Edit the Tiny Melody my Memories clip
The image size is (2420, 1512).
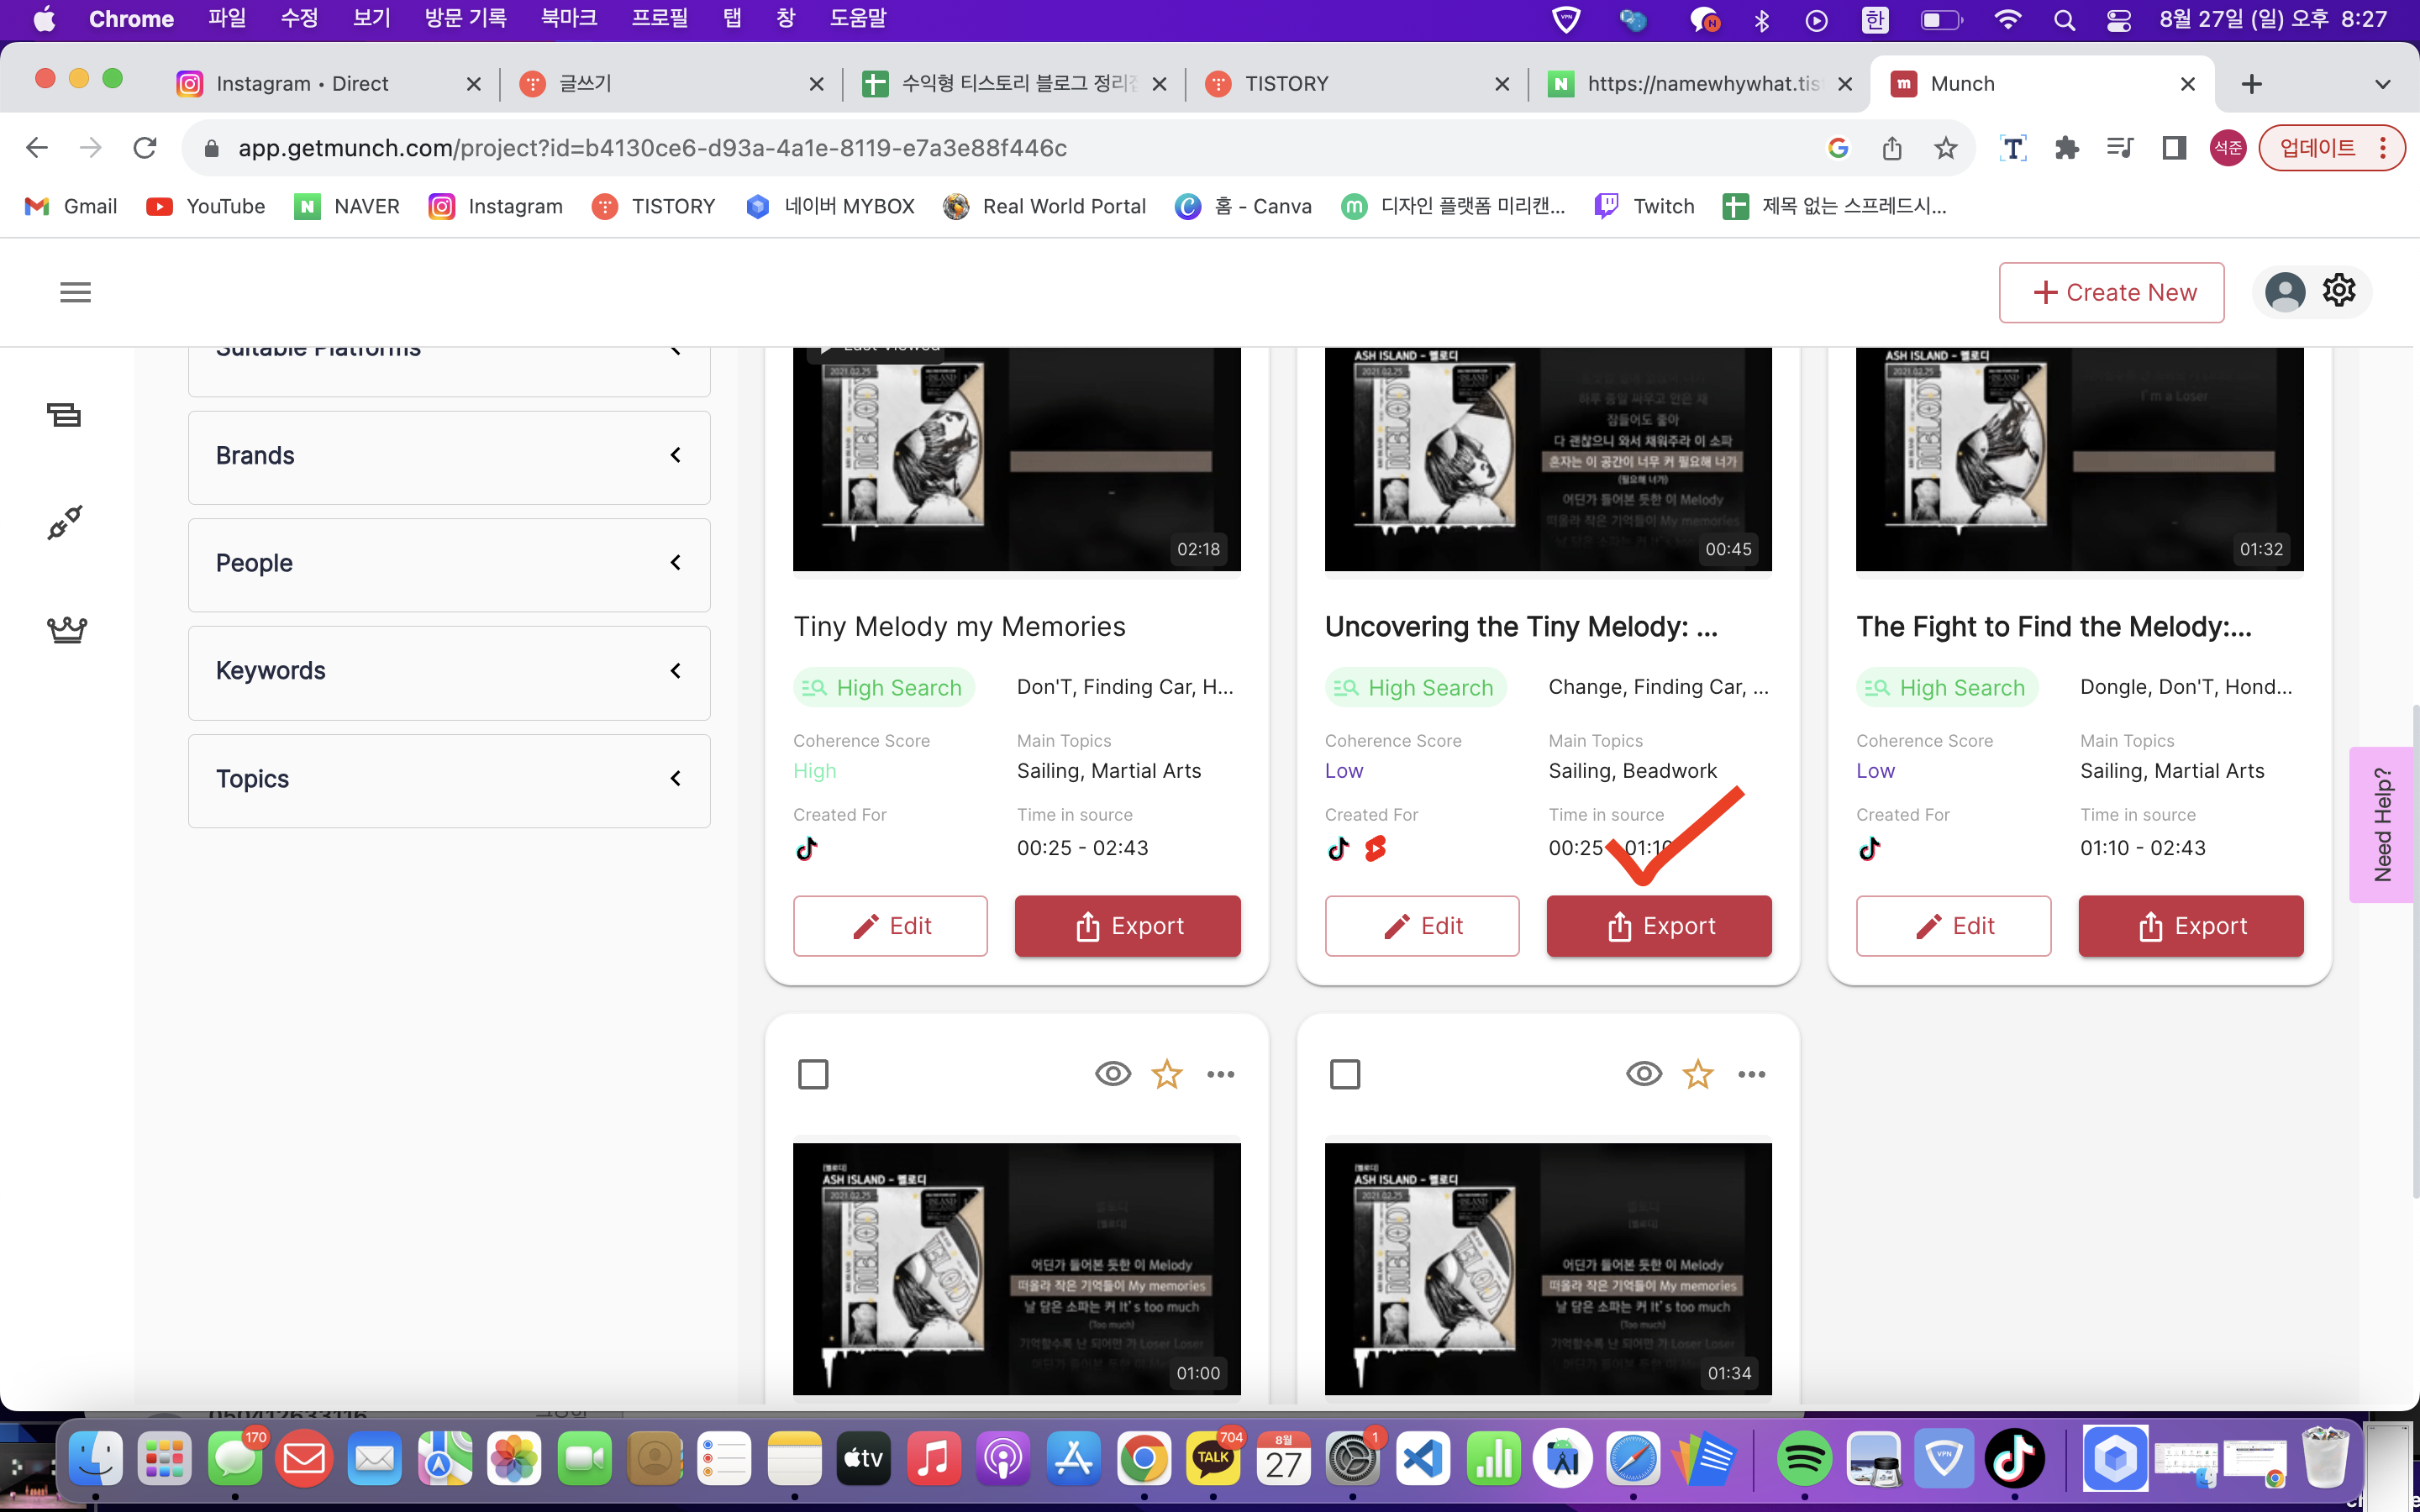point(890,926)
